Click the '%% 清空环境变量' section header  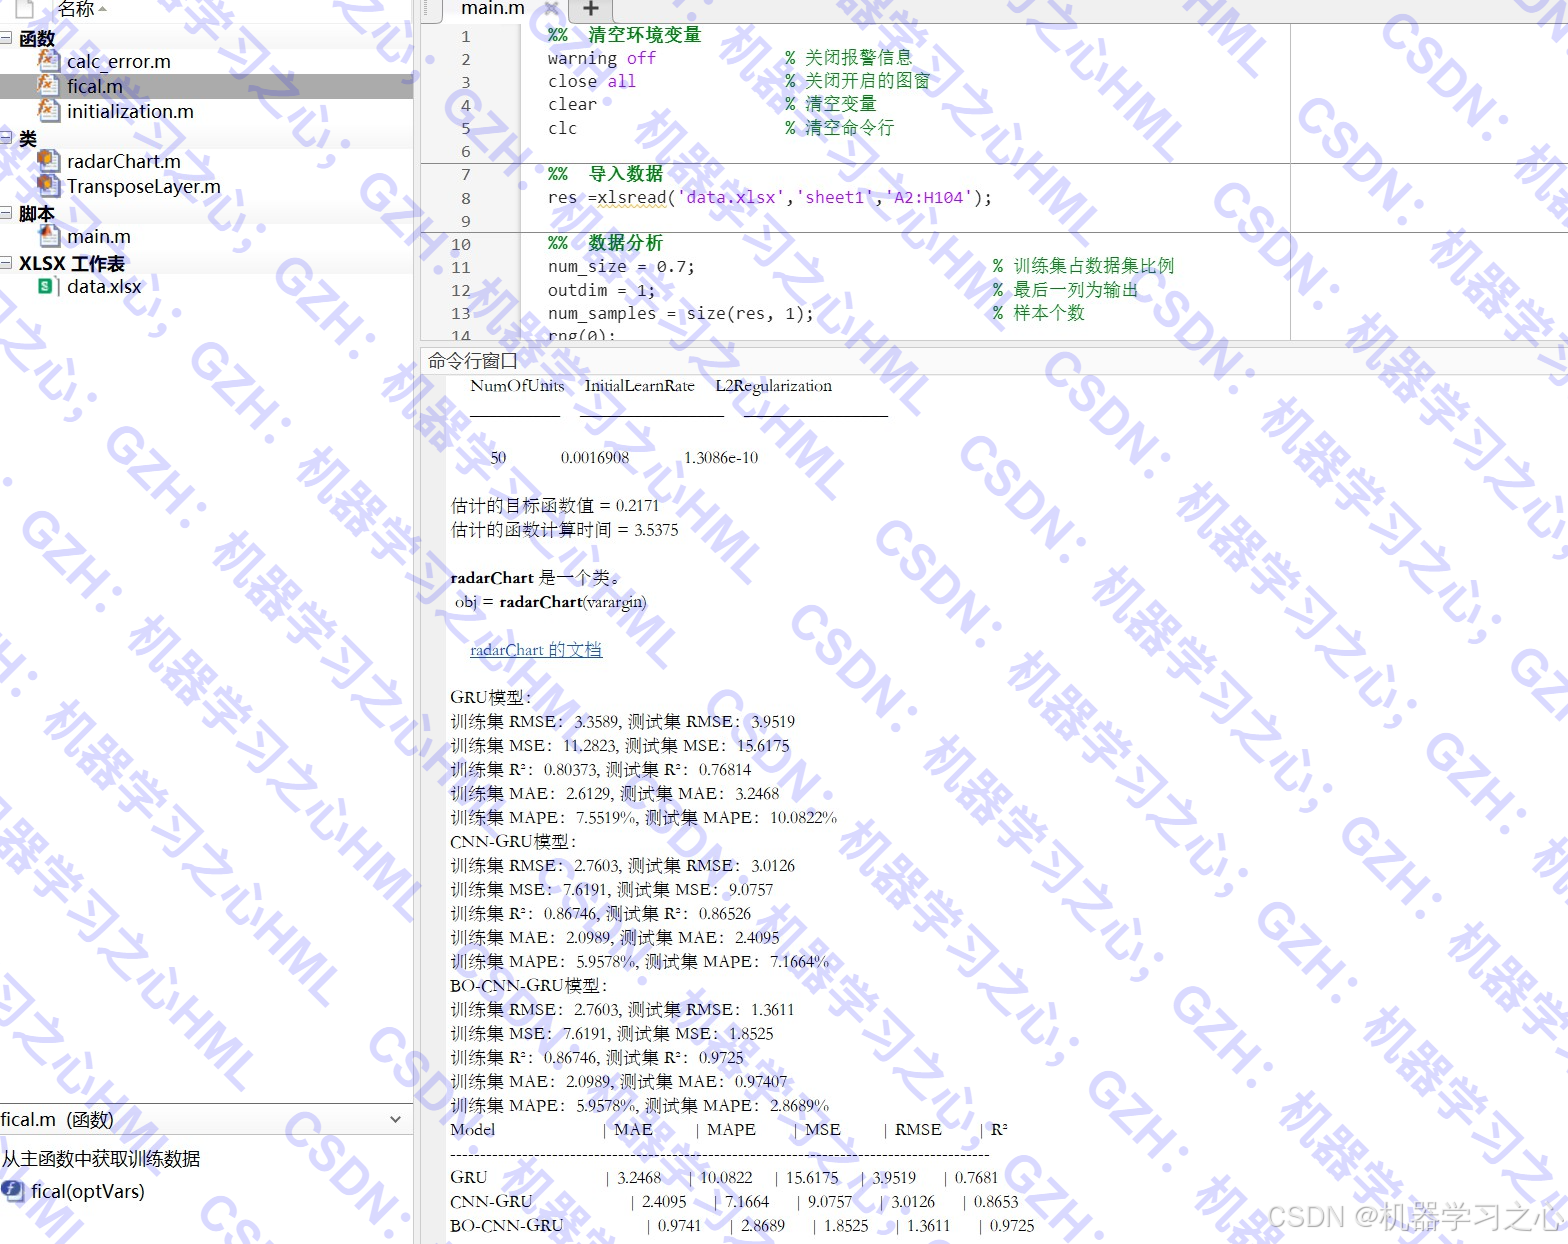point(625,35)
